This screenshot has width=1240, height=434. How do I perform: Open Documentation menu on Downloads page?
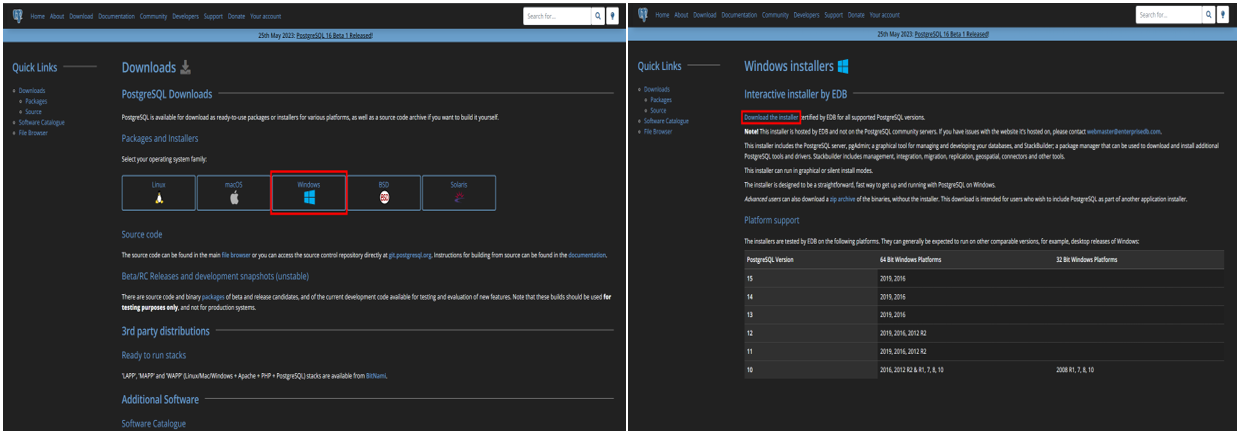coord(117,16)
